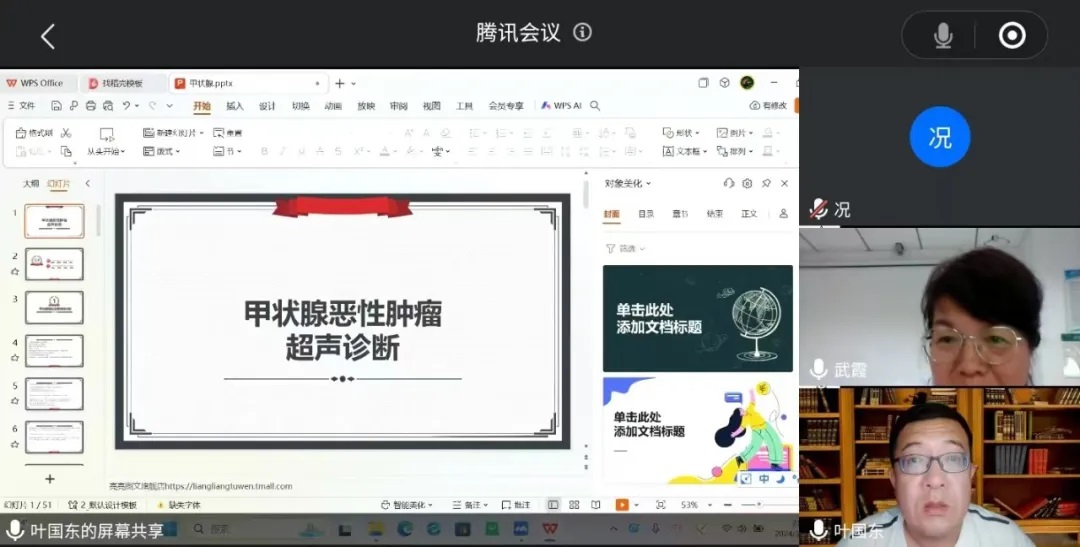Open the 筛选 filter dropdown
This screenshot has width=1080, height=547.
coord(625,249)
